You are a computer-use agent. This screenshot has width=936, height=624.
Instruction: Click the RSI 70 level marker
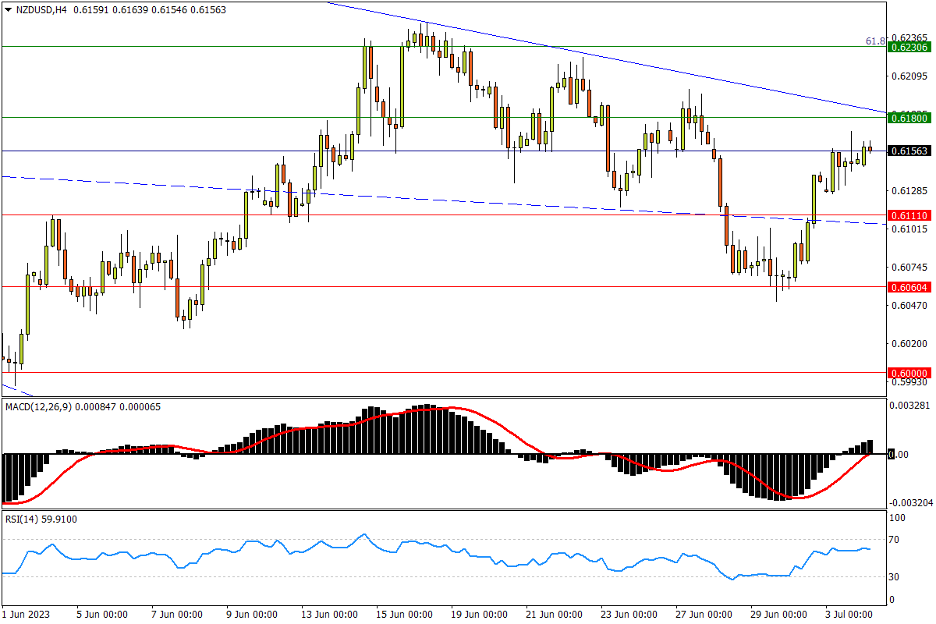896,540
